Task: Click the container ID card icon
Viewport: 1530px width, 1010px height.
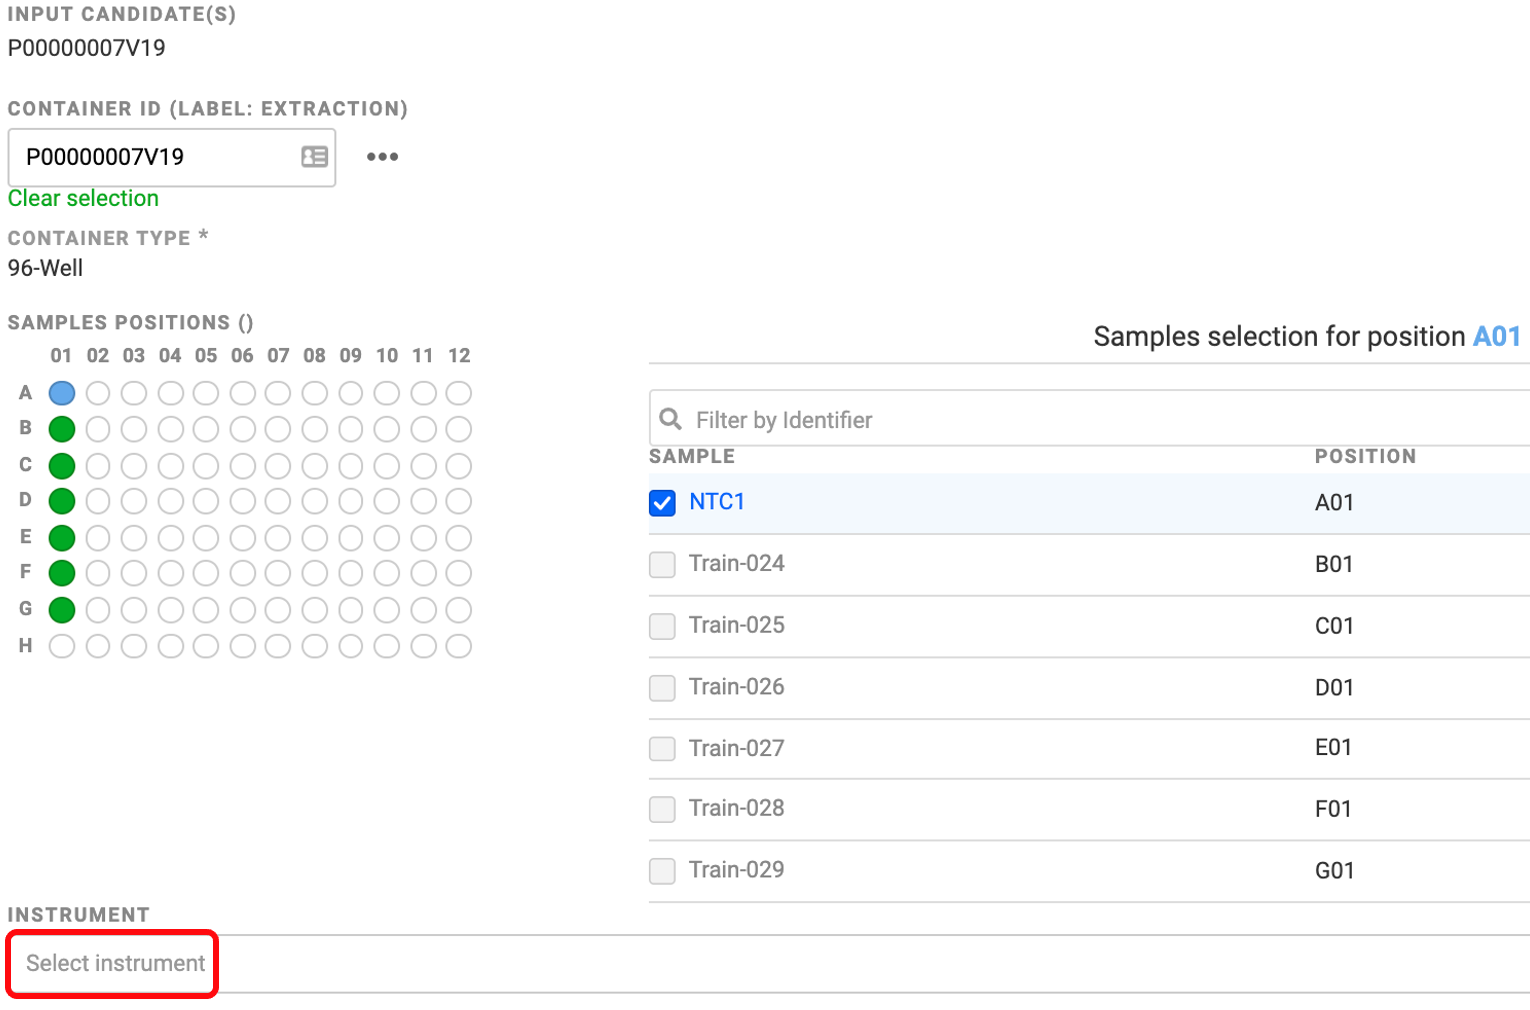Action: click(314, 157)
